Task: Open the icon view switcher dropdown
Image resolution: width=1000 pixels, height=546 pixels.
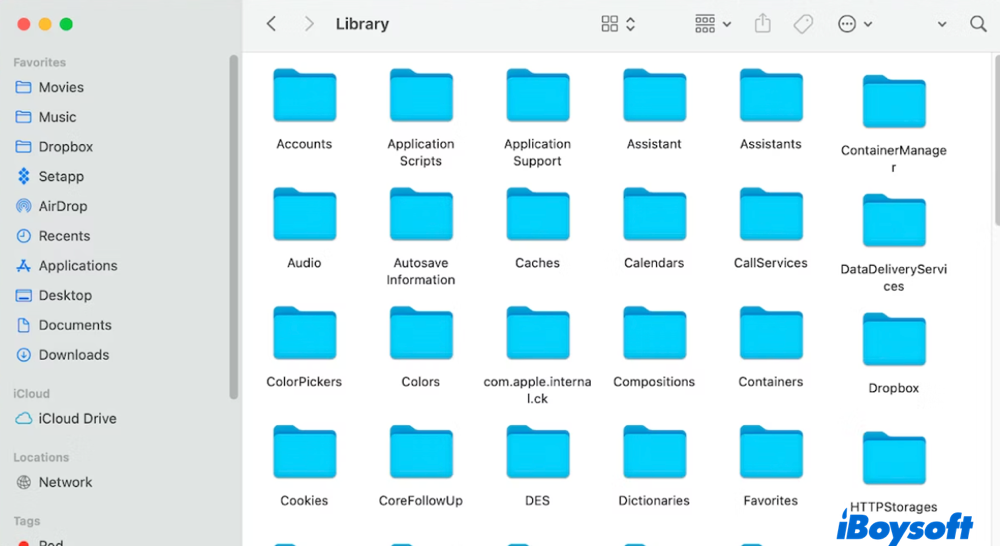Action: coord(618,24)
